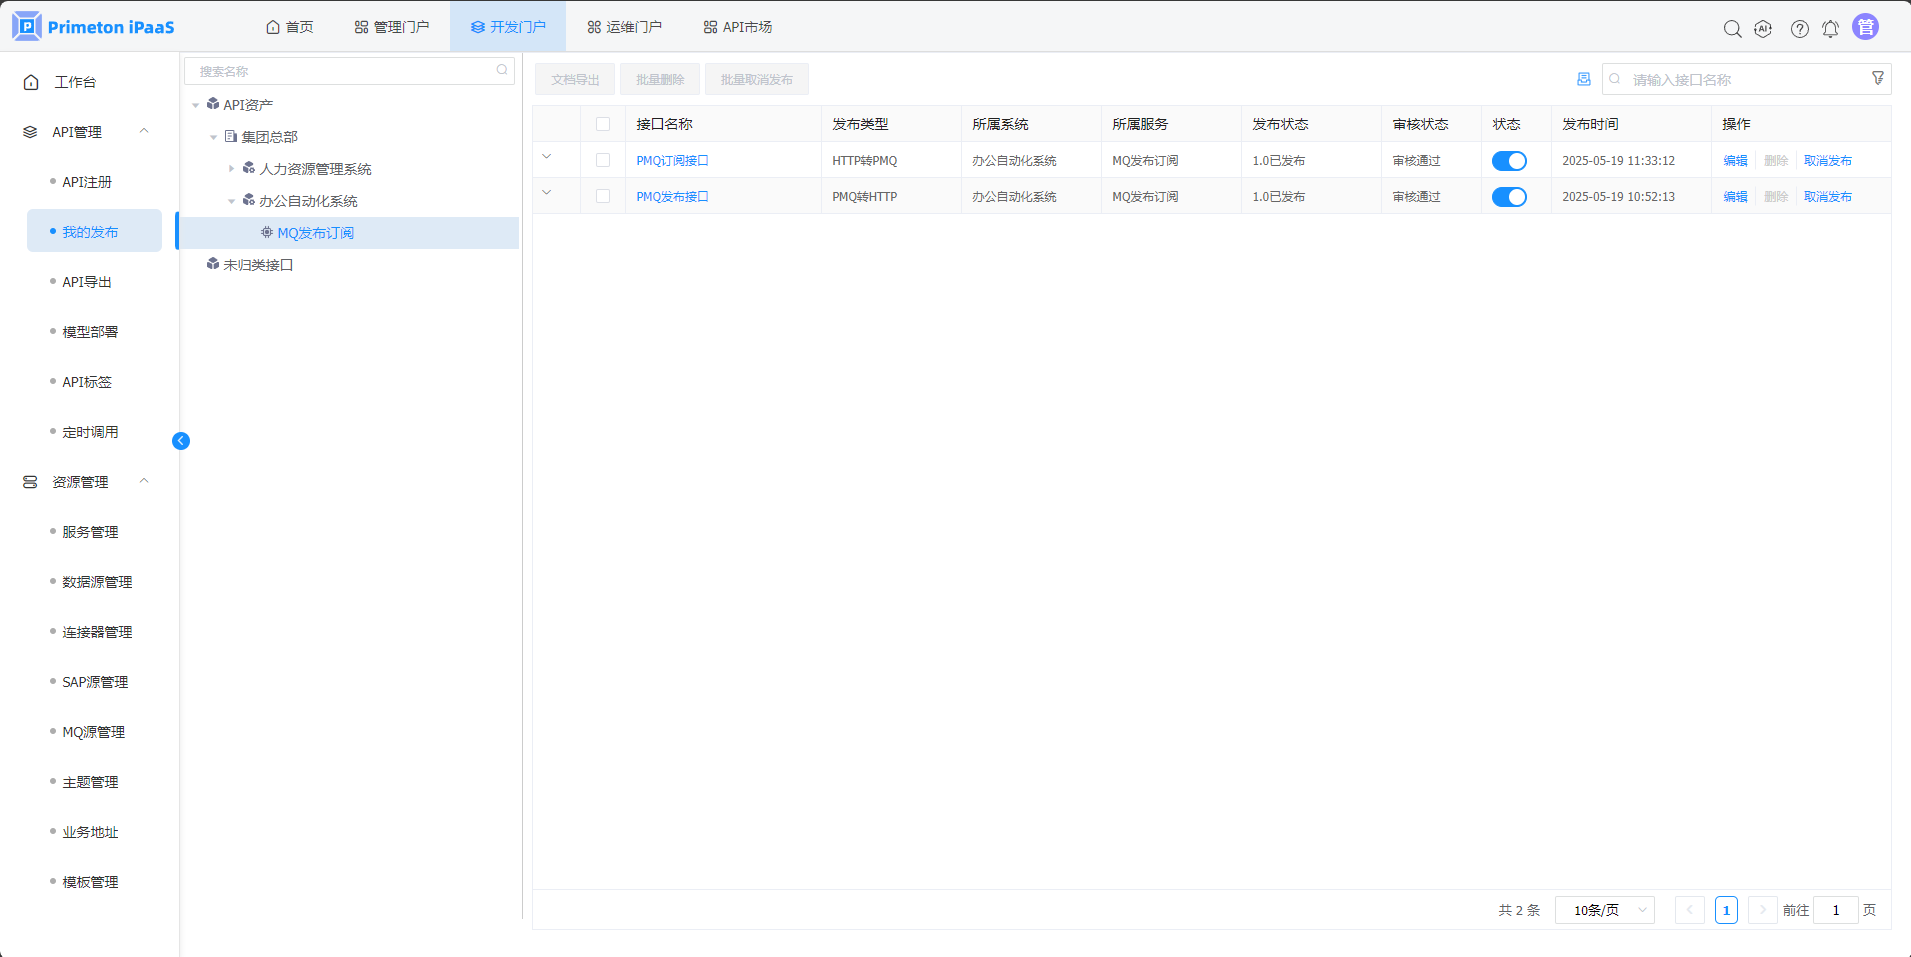Click 取消发布 for PMQ发布接口
Image resolution: width=1911 pixels, height=957 pixels.
coord(1827,197)
